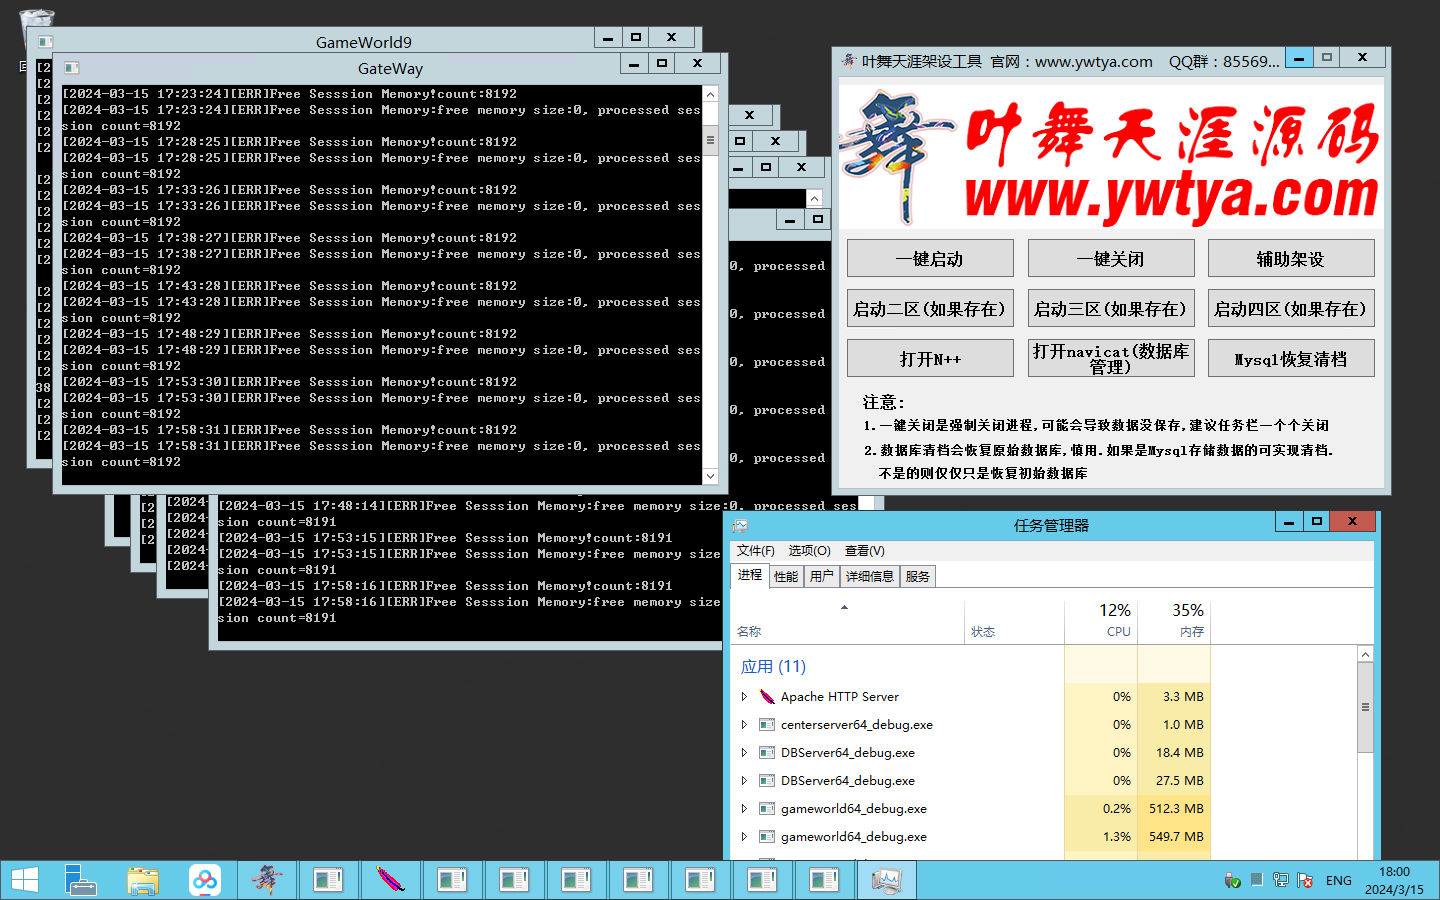Click the Mysql恢复清档 button
The height and width of the screenshot is (900, 1440).
coord(1291,359)
